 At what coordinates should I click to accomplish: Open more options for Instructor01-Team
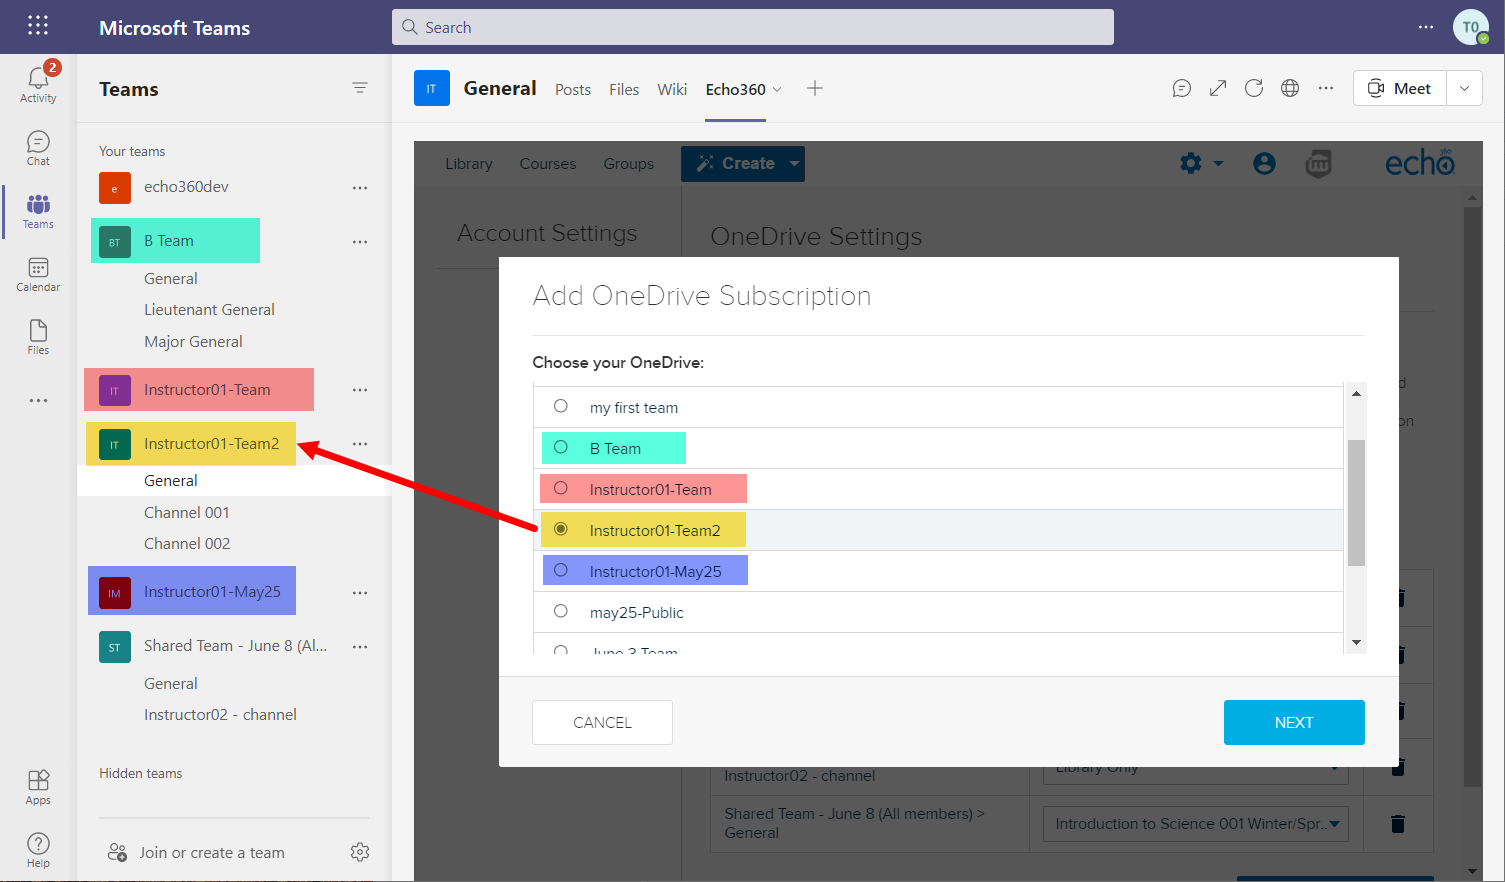(360, 390)
